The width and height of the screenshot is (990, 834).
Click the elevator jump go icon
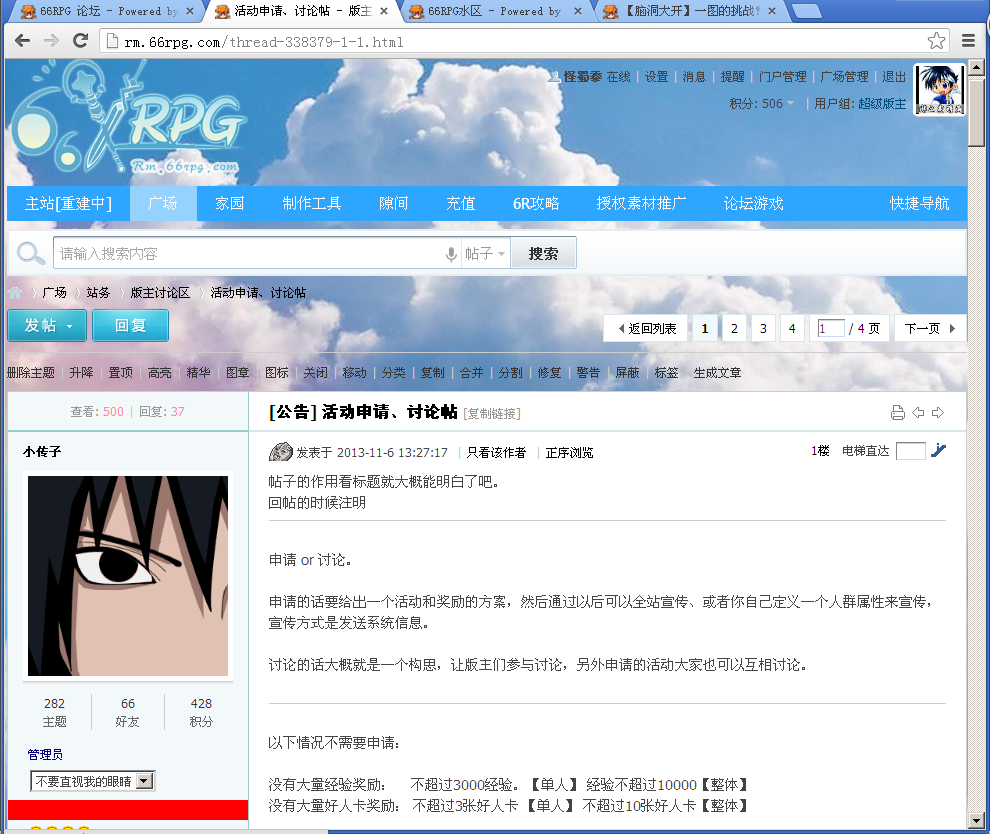pyautogui.click(x=938, y=450)
